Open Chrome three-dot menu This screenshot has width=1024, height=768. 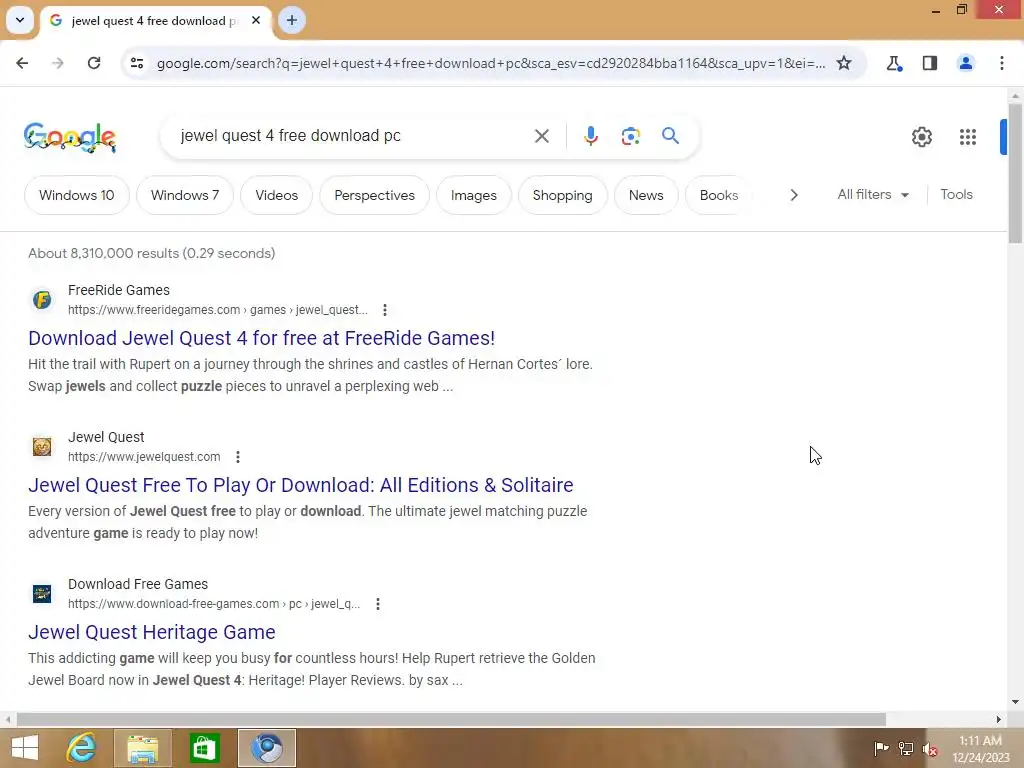coord(1002,63)
